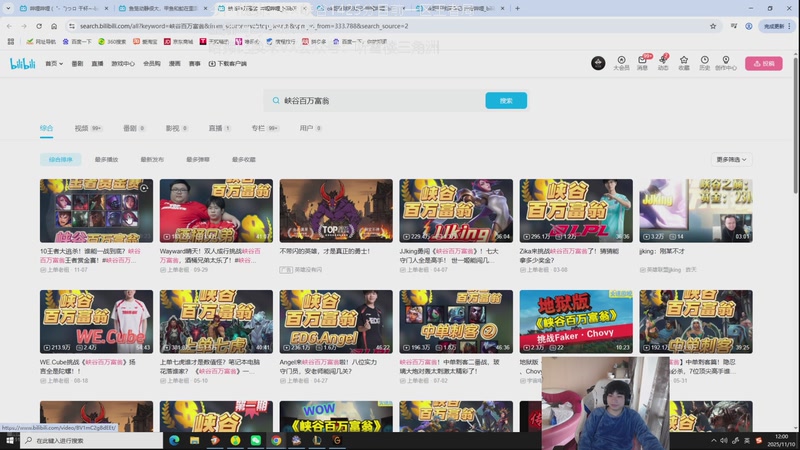Open the JJking 峡谷百万富翁 video thumbnail
The image size is (800, 450).
pos(456,211)
